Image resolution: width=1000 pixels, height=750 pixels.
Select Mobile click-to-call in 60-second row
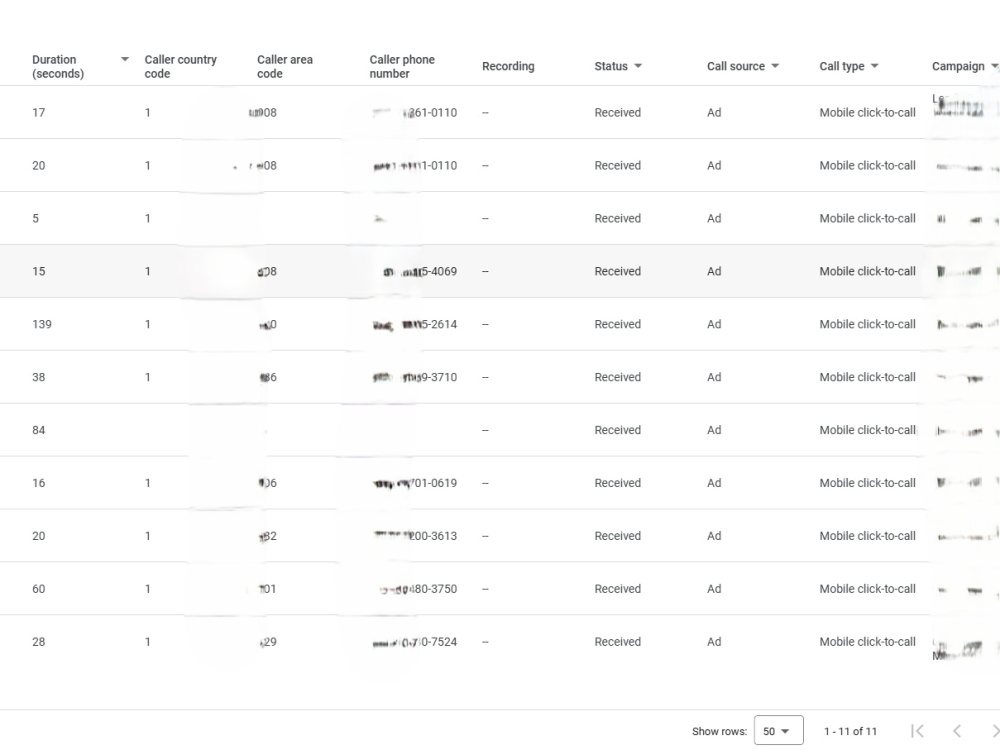coord(867,589)
